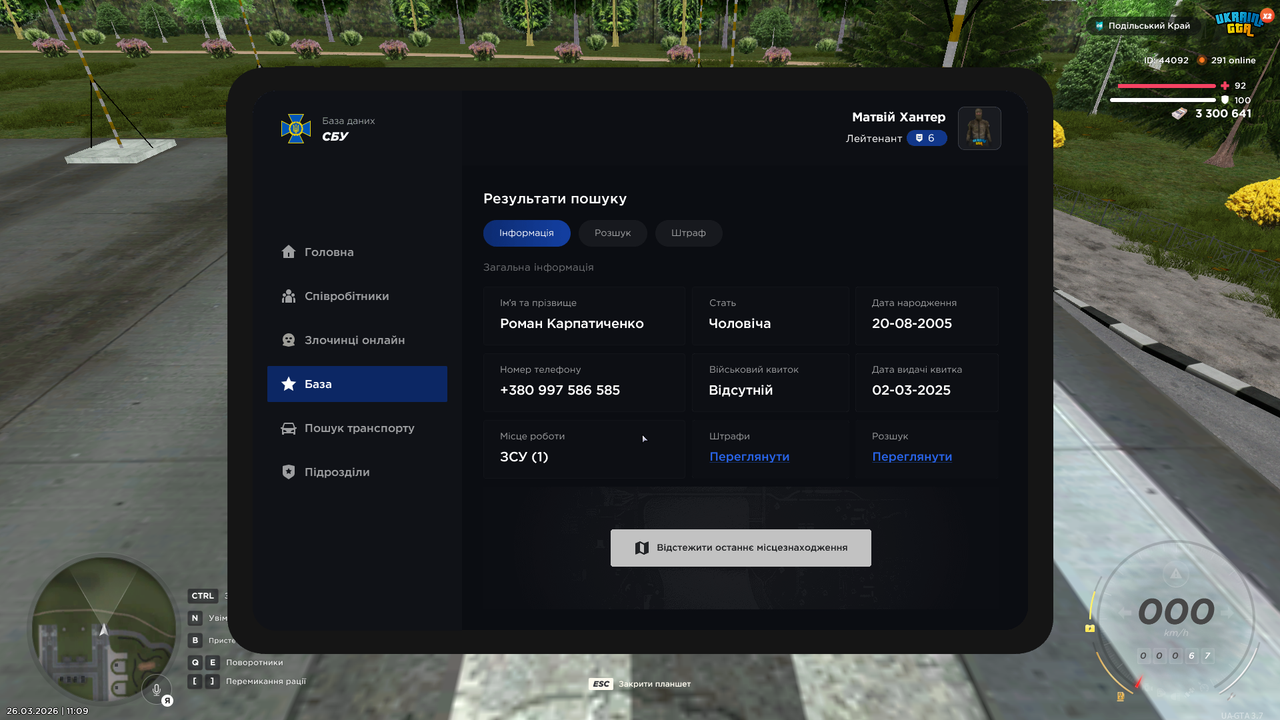Screen dimensions: 1280x720
Task: Switch to the Розшук tab
Action: point(613,233)
